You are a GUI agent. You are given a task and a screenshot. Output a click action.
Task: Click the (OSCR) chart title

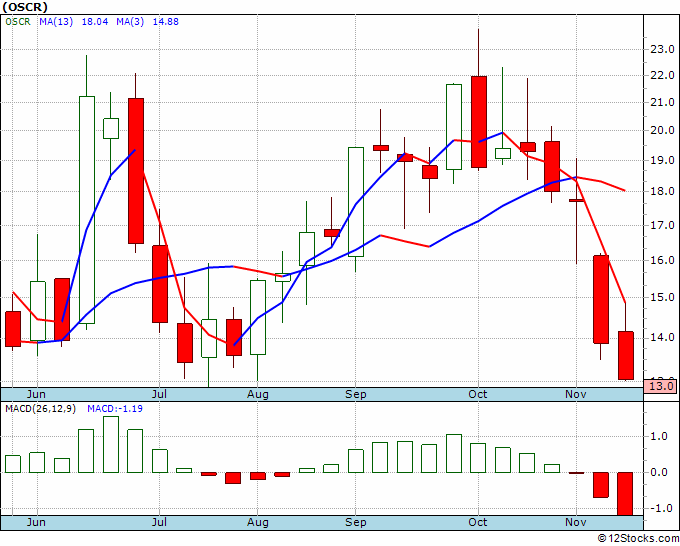pyautogui.click(x=25, y=7)
